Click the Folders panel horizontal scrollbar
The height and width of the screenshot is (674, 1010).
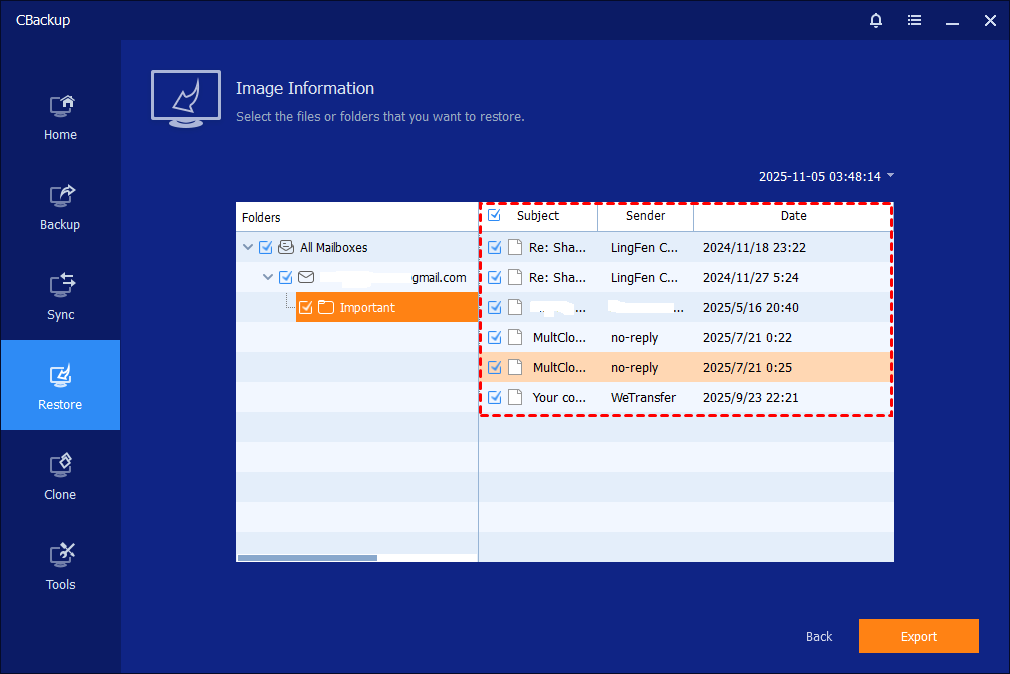pos(307,558)
